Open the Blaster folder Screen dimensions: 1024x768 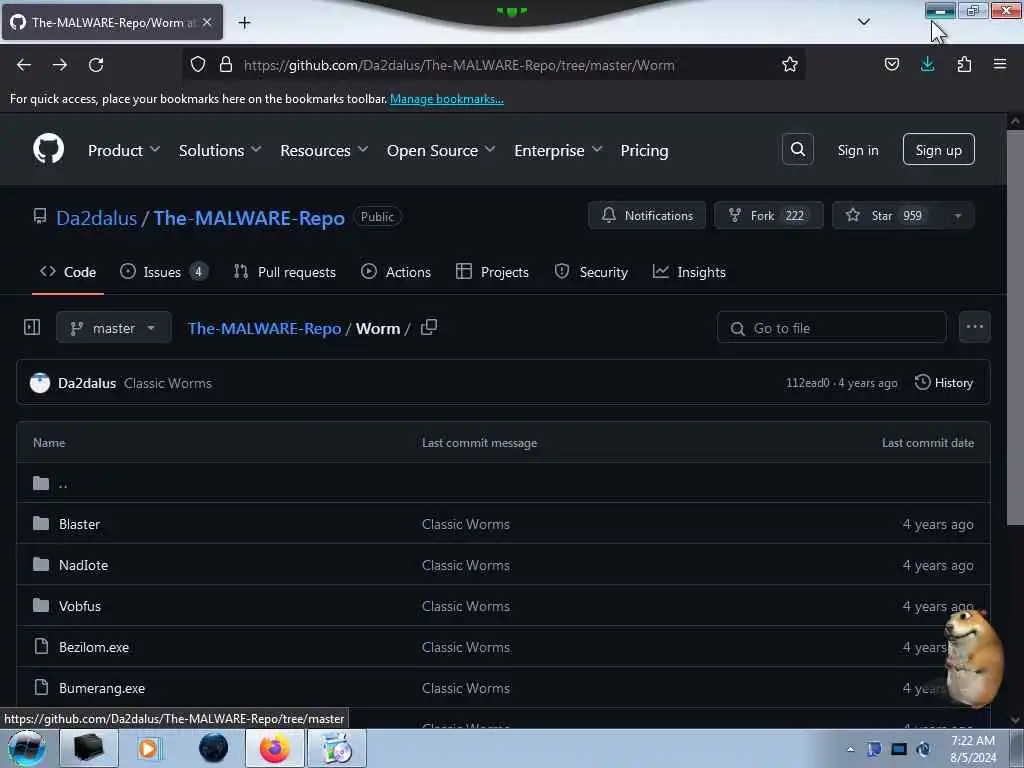(x=79, y=524)
